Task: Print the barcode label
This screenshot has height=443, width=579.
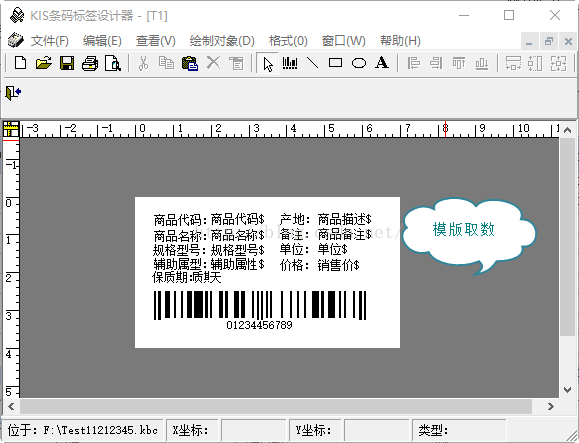Action: pos(90,63)
